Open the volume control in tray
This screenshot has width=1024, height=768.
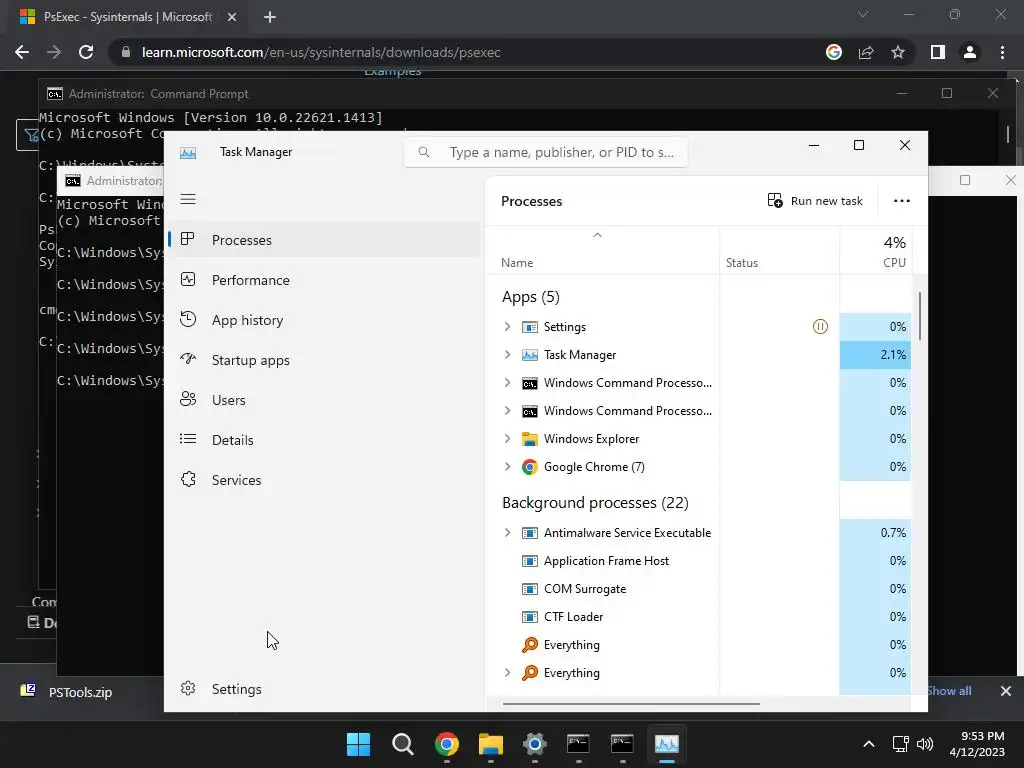pos(925,744)
